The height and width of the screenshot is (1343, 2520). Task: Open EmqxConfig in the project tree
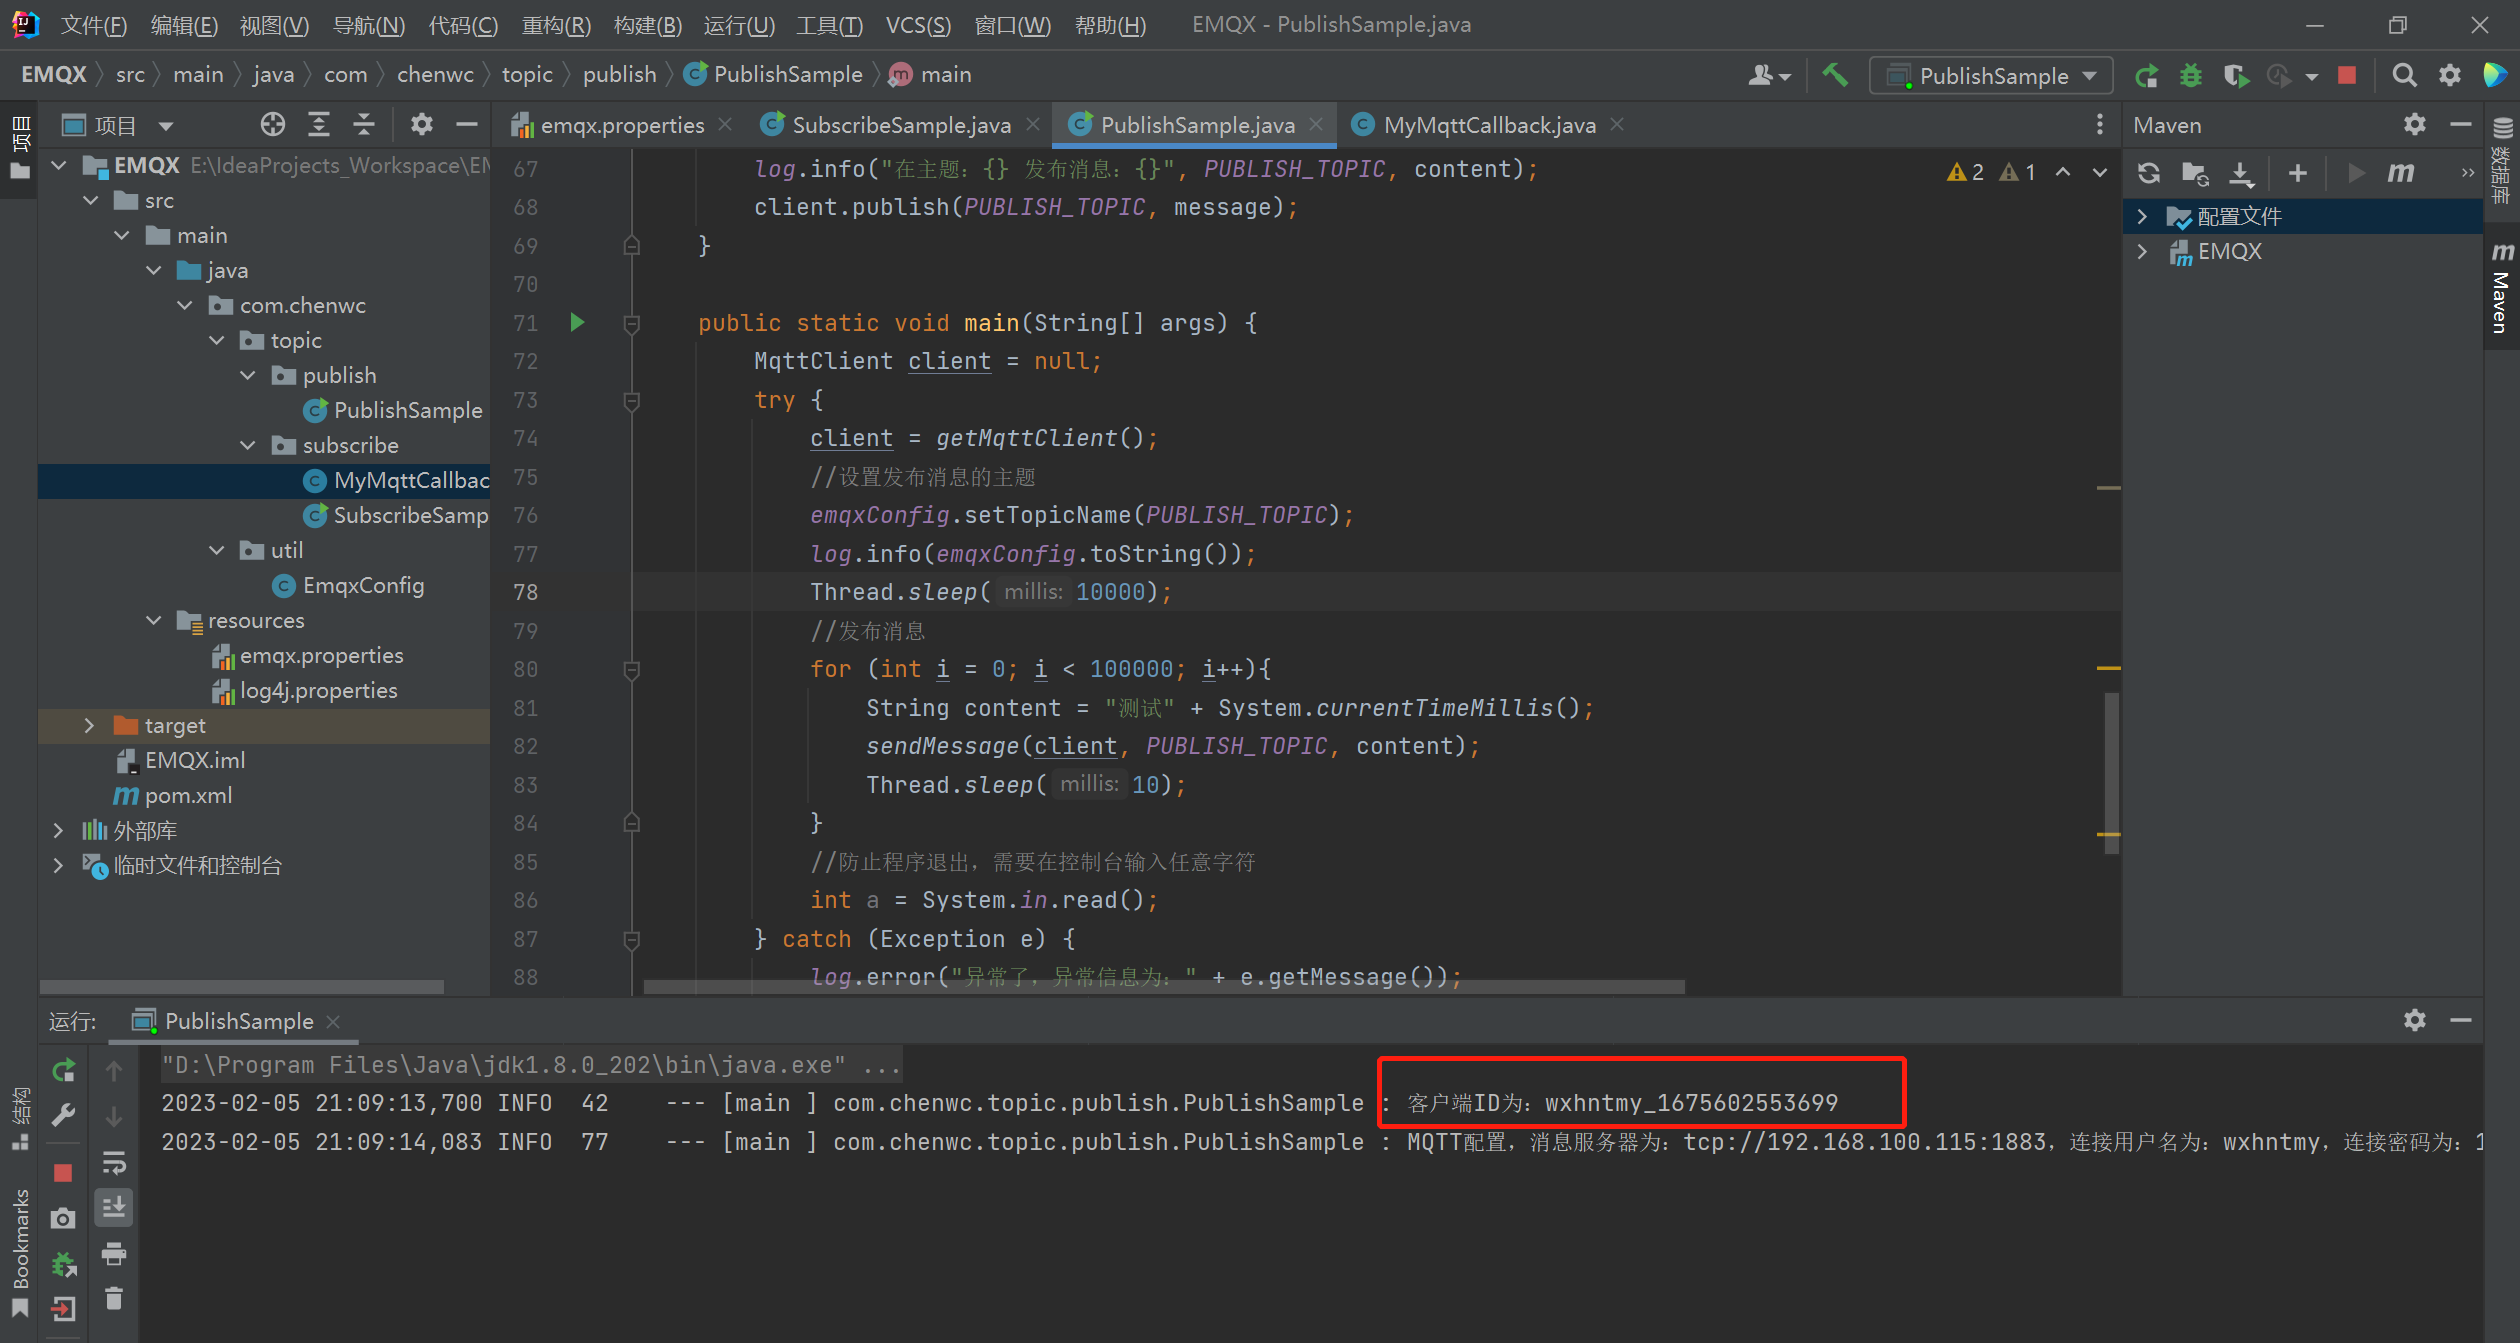click(x=363, y=585)
